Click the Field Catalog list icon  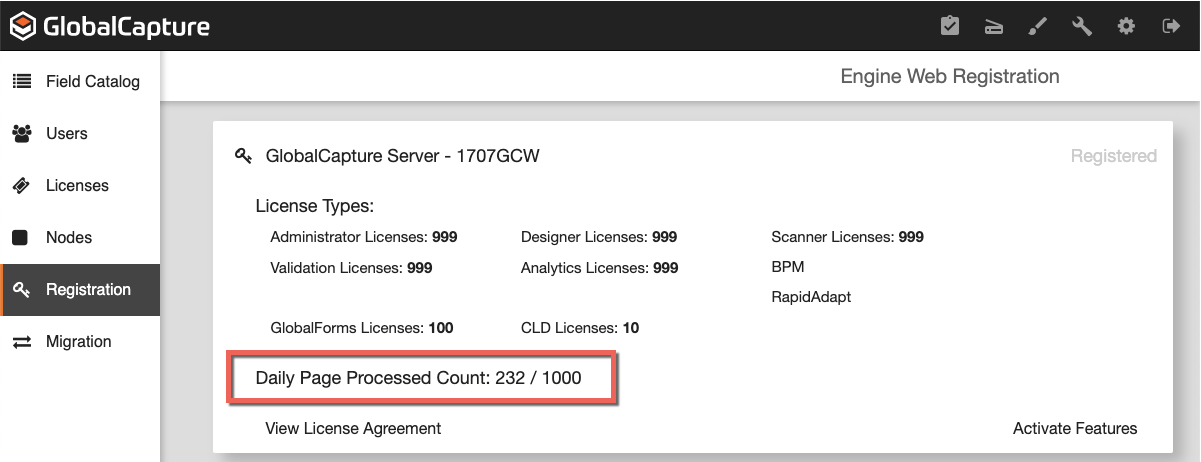pyautogui.click(x=21, y=82)
